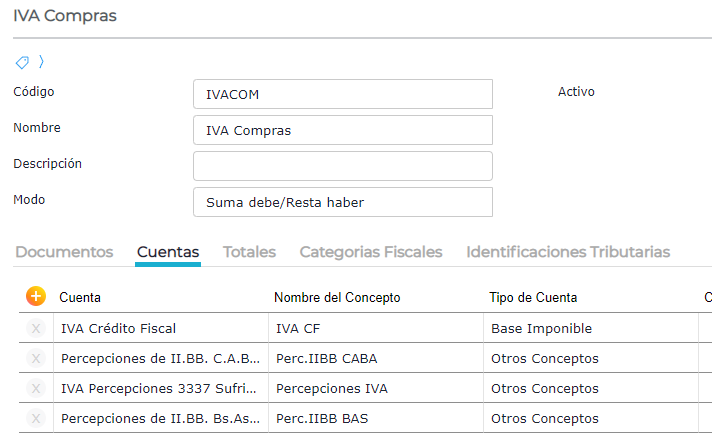Viewport: 712px width, 446px height.
Task: Open the Totales tab
Action: click(x=249, y=252)
